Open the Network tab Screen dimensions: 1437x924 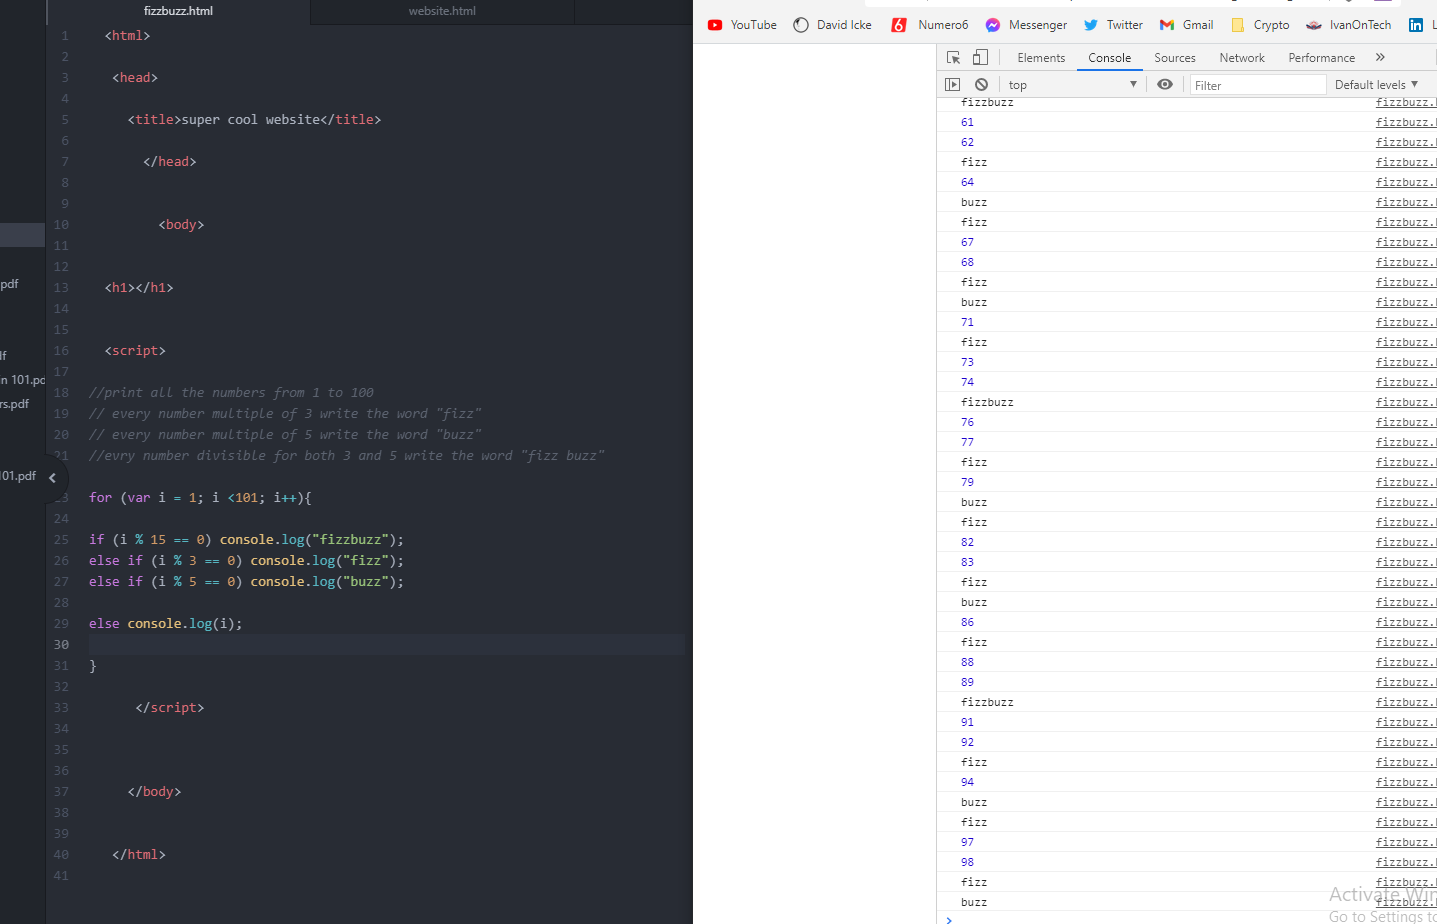pos(1242,58)
